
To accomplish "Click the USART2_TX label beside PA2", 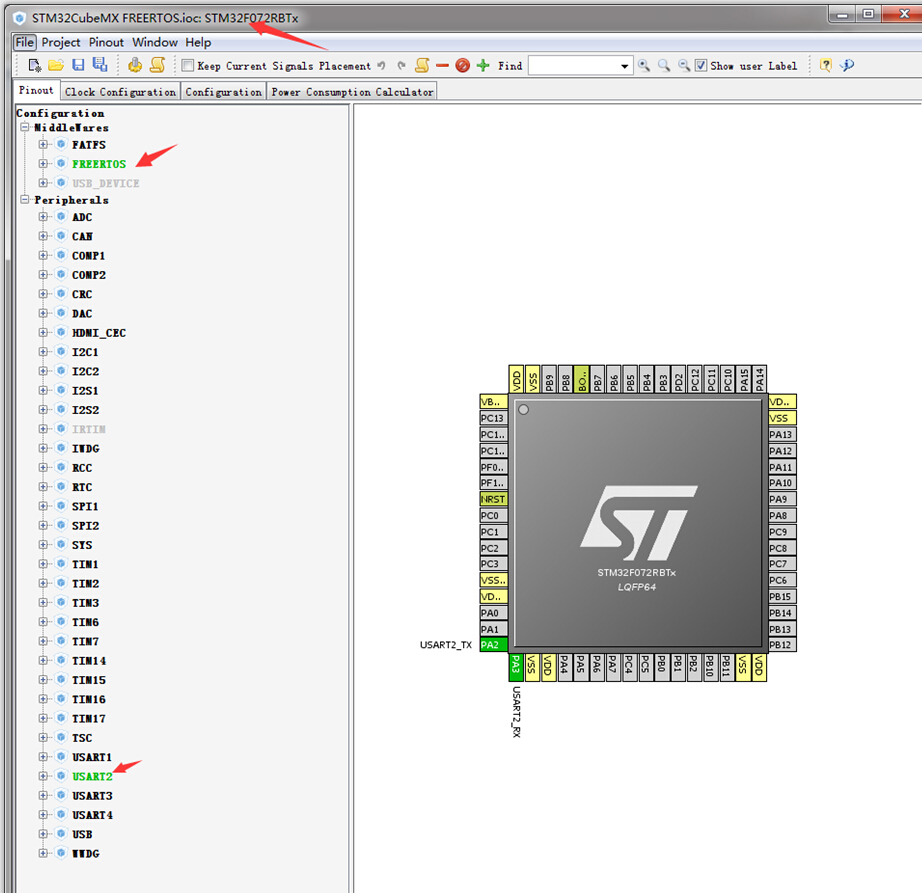I will [x=446, y=645].
